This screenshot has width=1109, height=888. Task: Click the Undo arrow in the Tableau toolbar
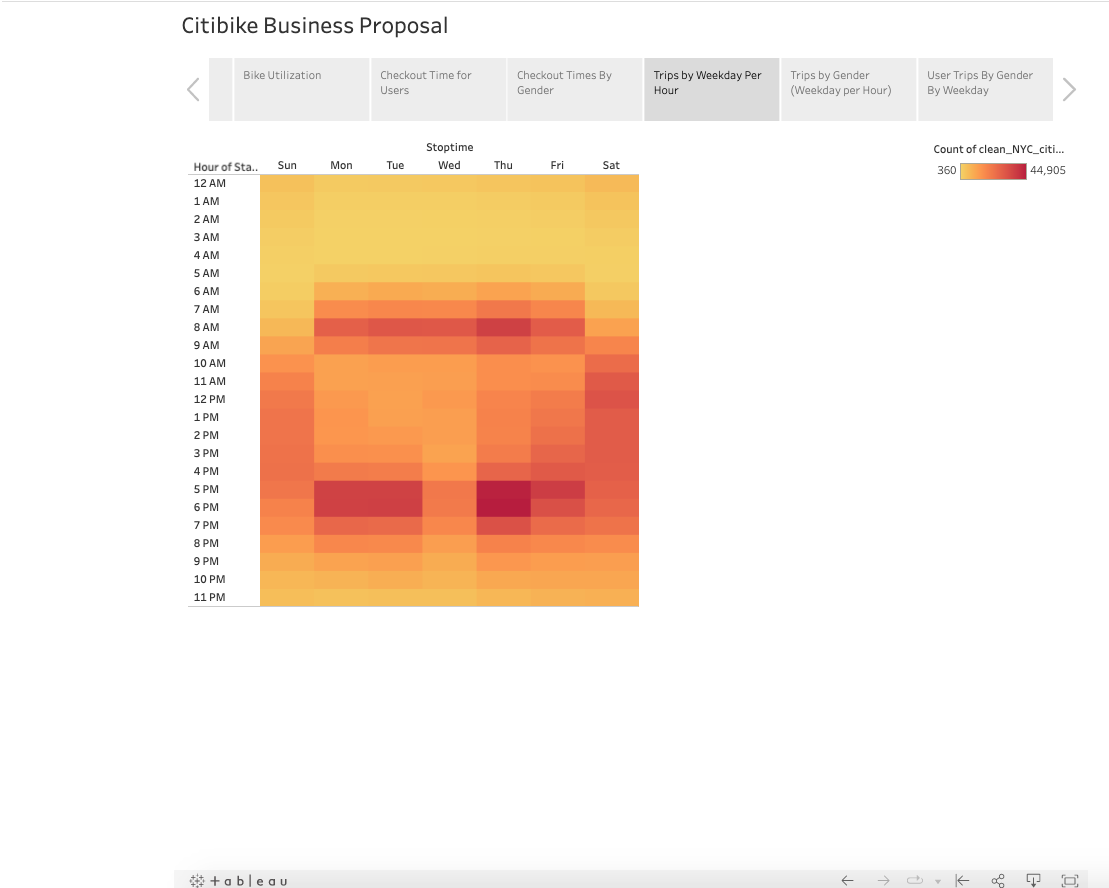coord(848,880)
